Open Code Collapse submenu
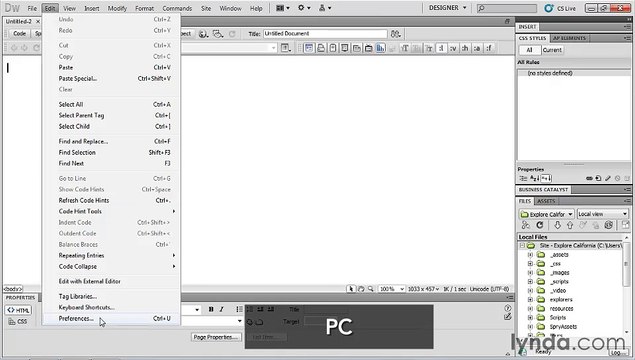The width and height of the screenshot is (635, 360). [x=111, y=266]
